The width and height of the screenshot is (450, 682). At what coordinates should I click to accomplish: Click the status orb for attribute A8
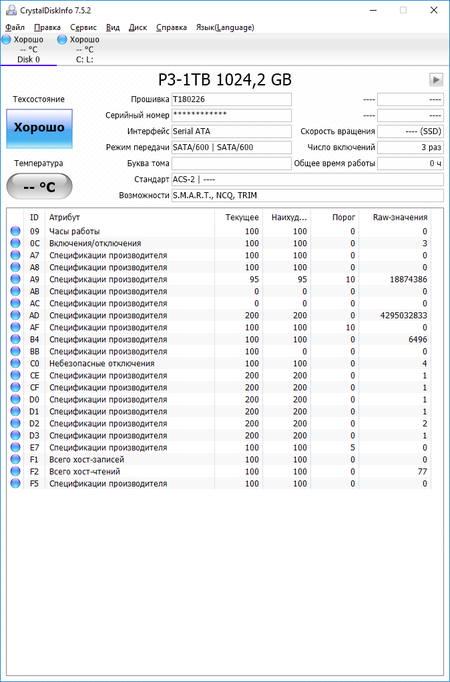pyautogui.click(x=15, y=267)
